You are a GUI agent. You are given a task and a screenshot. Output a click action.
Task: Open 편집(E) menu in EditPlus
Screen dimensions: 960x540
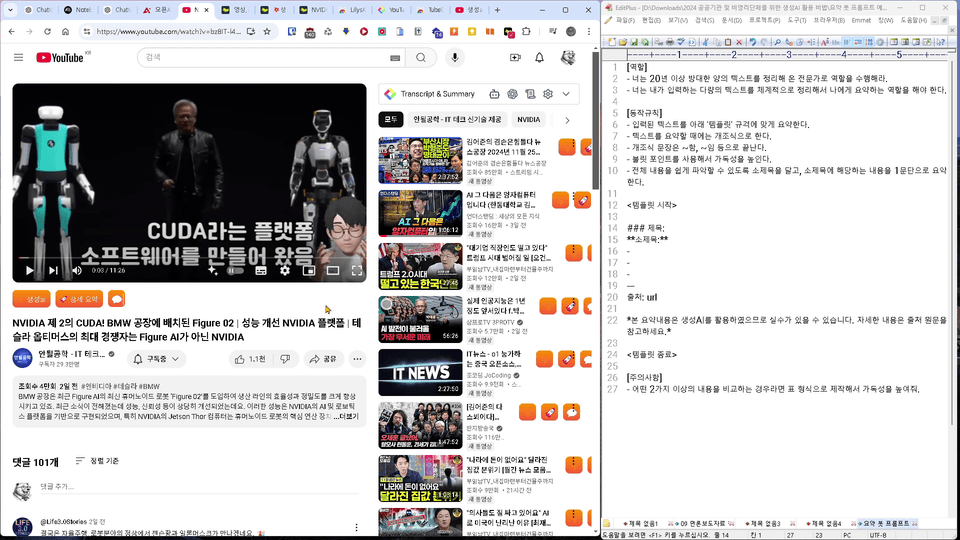coord(651,20)
